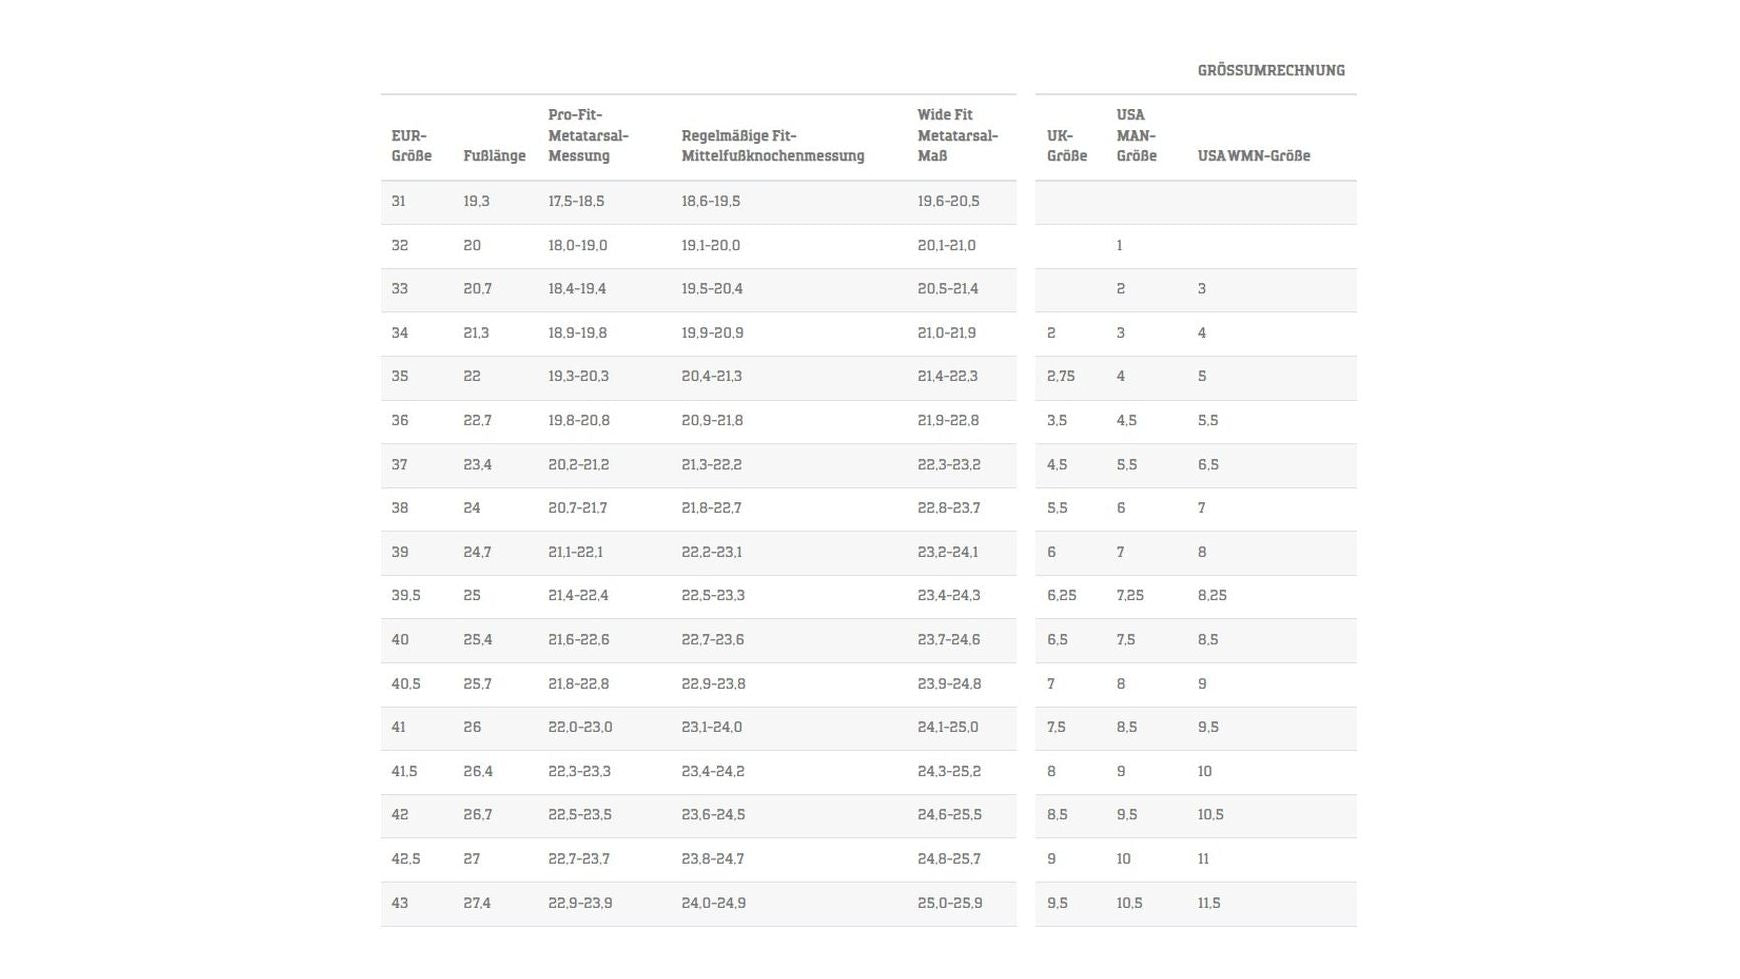Image resolution: width=1740 pixels, height=979 pixels.
Task: Click the Pro-Fit-Metatarsal-Messung column header
Action: click(588, 136)
